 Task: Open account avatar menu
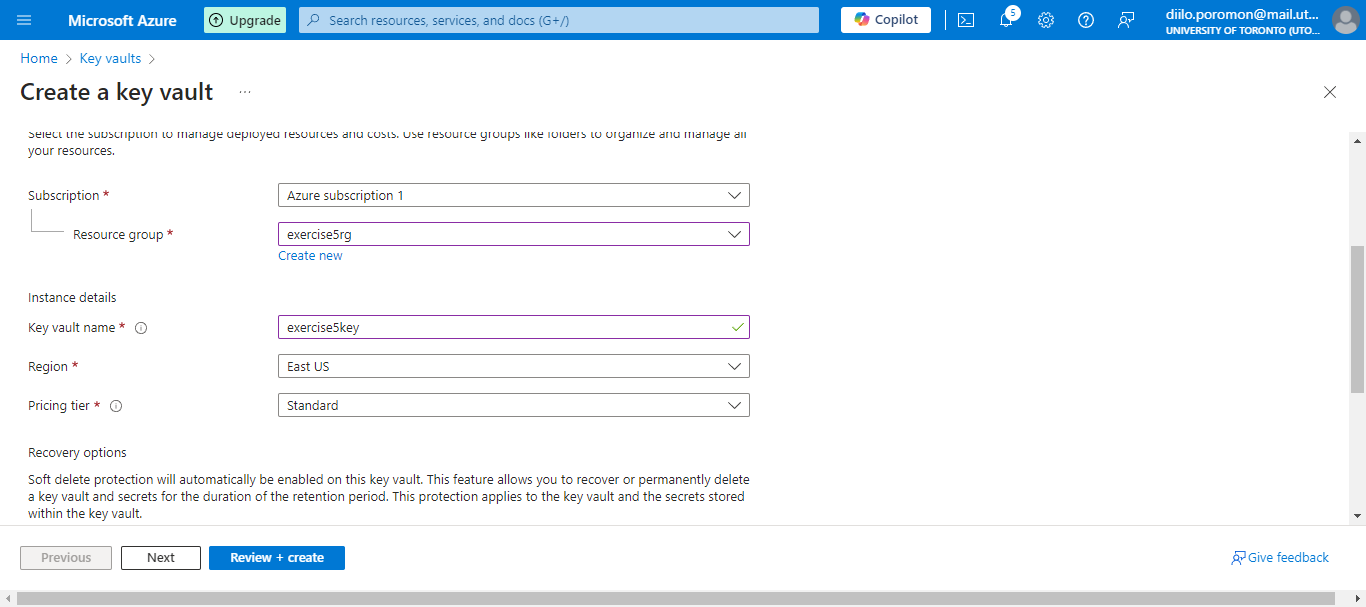coord(1345,20)
